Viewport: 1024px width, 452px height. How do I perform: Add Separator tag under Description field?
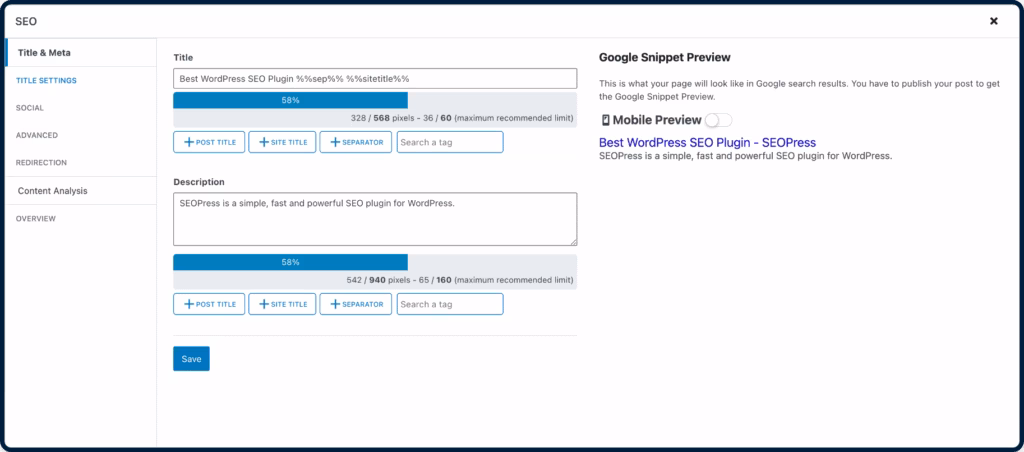tap(355, 304)
